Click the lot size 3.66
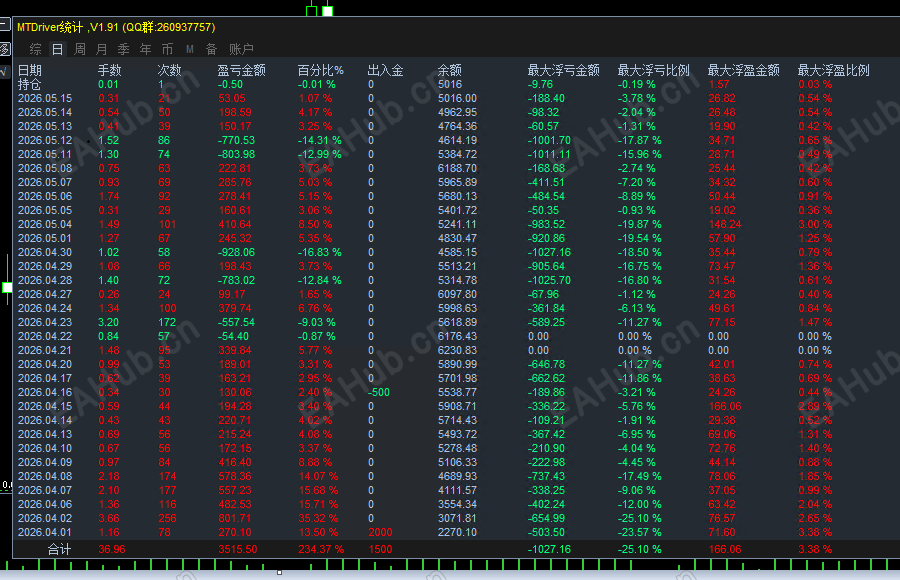This screenshot has height=580, width=900. 109,518
